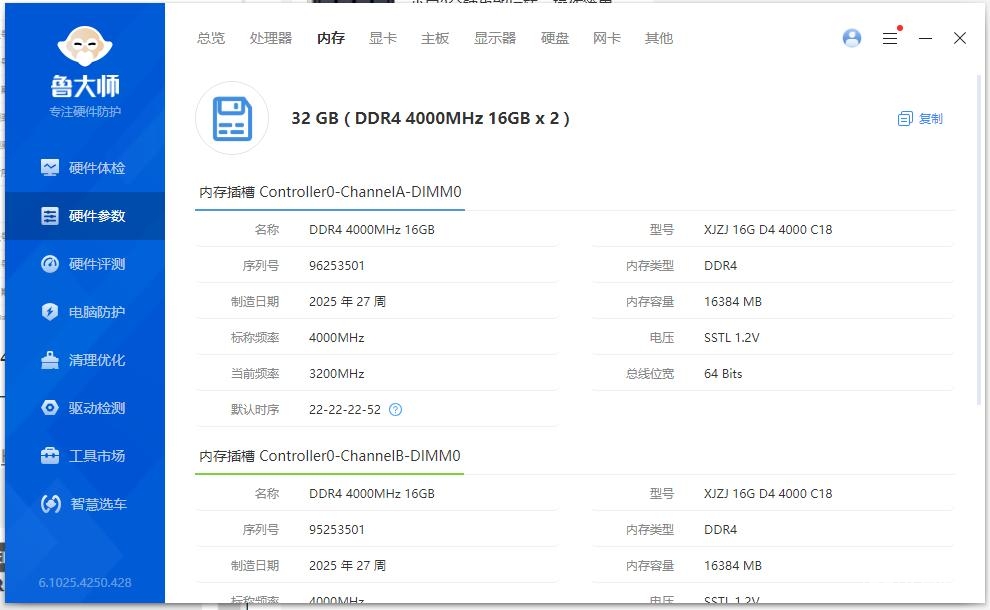This screenshot has width=990, height=610.
Task: Select 硬件参数 in sidebar
Action: [x=85, y=216]
